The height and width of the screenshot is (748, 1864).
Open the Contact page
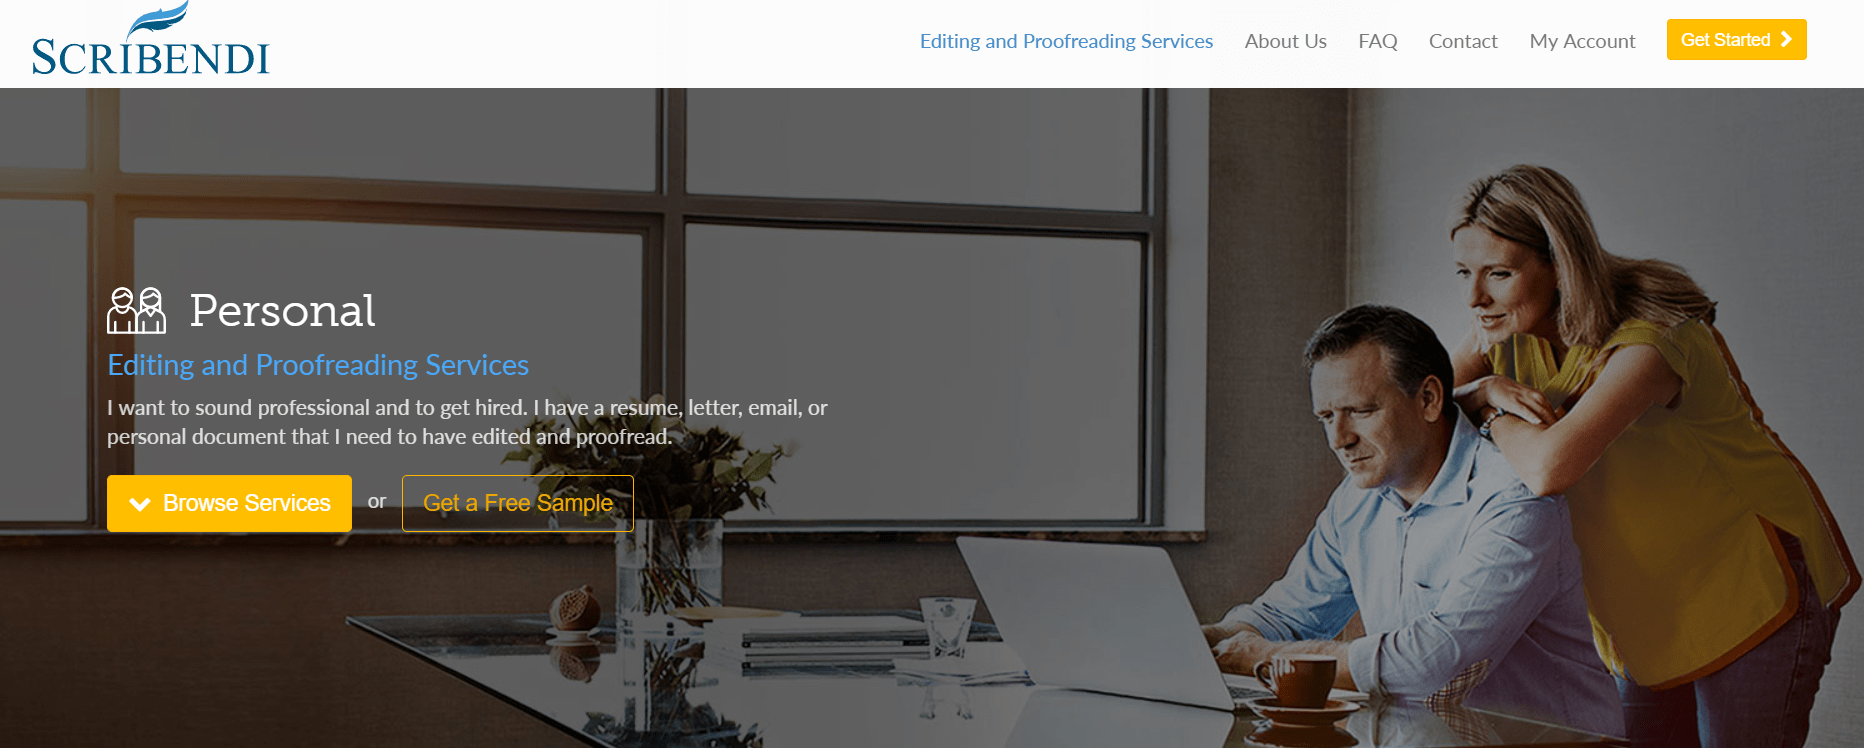[1463, 41]
